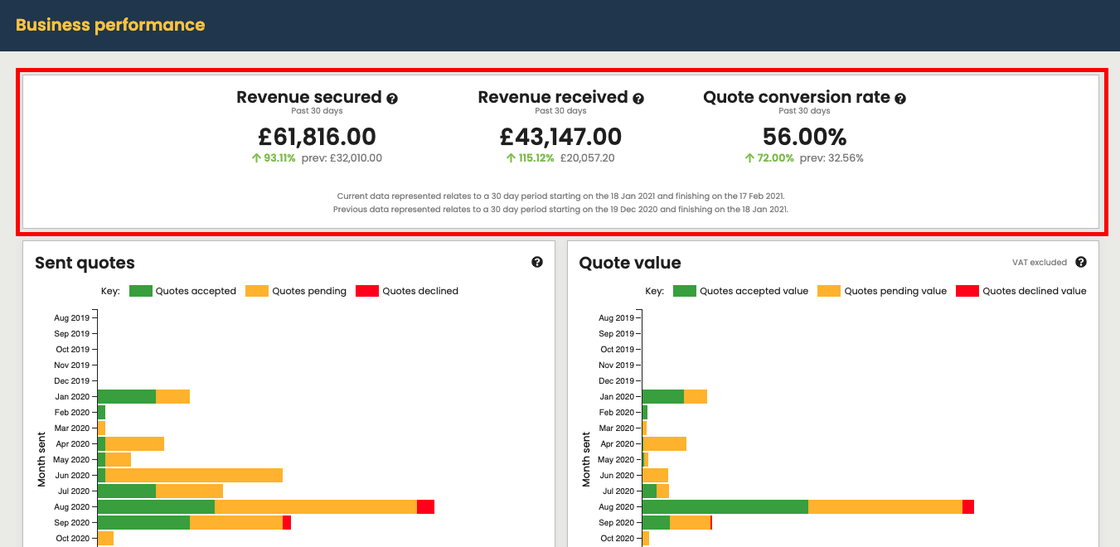This screenshot has width=1120, height=547.
Task: Click the Quote conversion rate help icon
Action: (x=900, y=99)
